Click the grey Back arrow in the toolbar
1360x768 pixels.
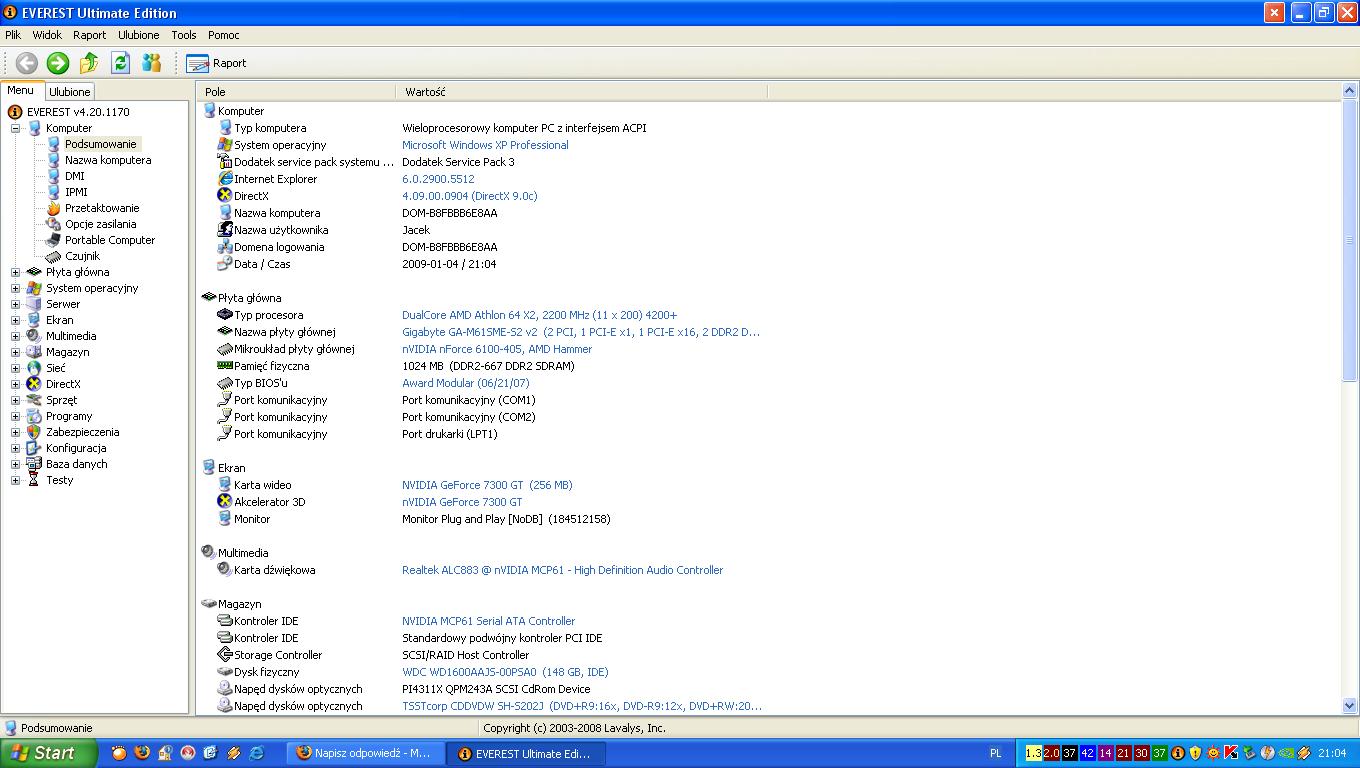click(x=26, y=63)
